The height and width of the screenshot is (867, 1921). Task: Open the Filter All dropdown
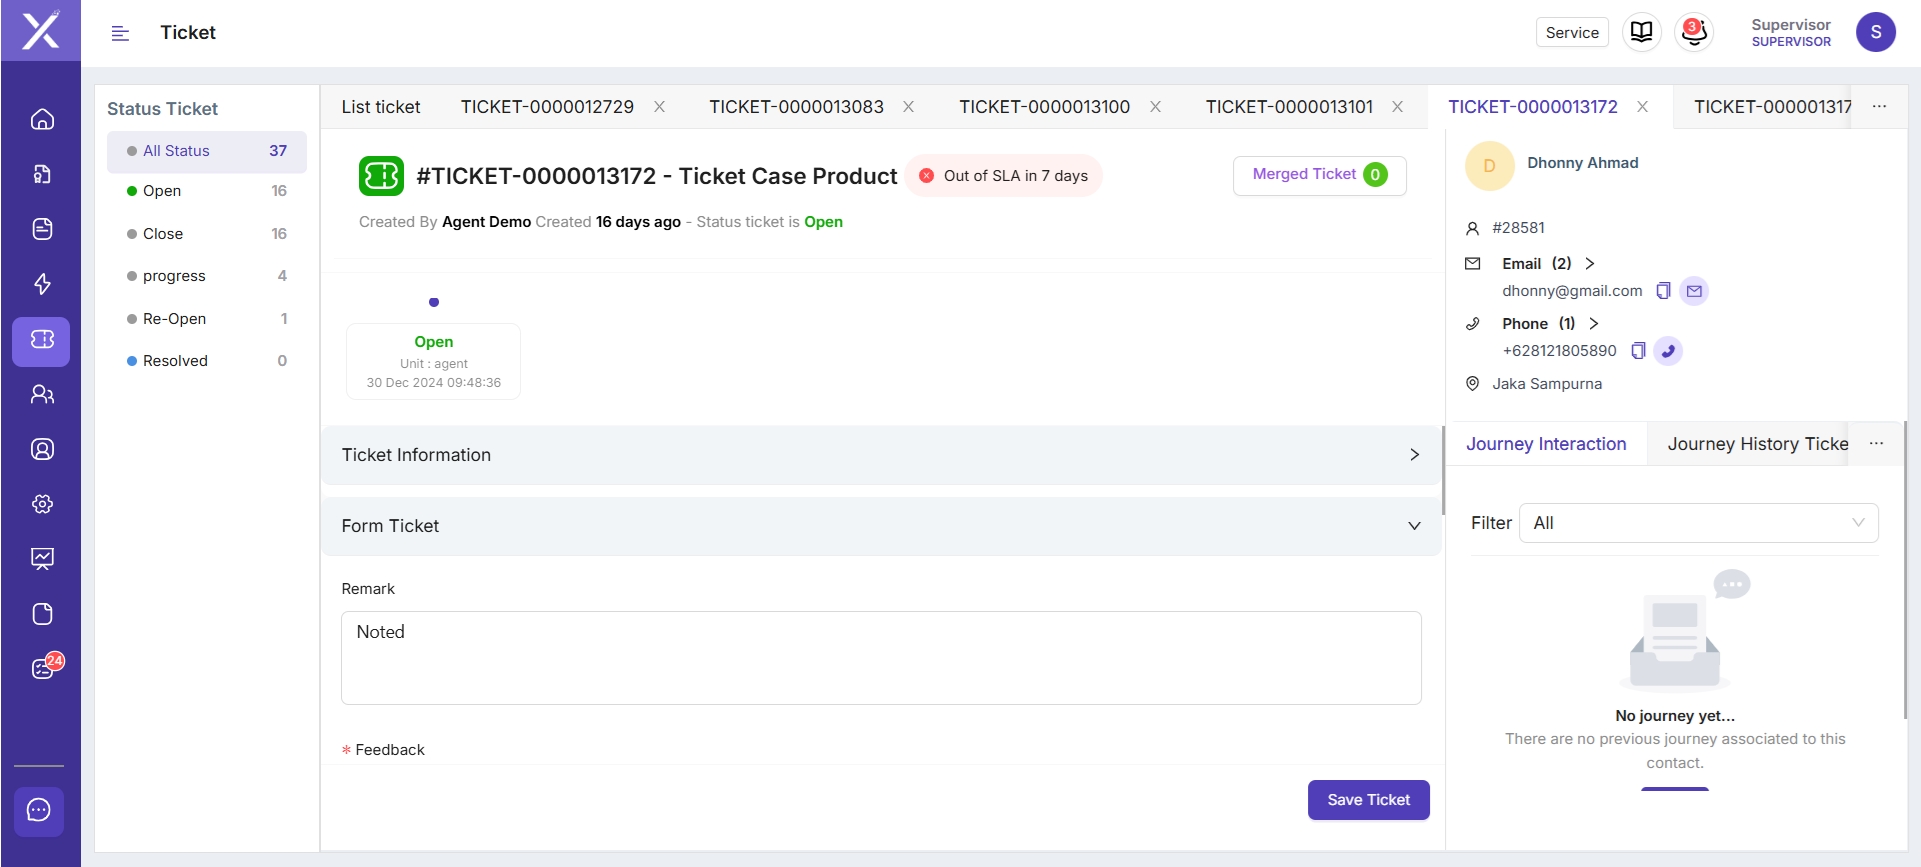click(1698, 523)
